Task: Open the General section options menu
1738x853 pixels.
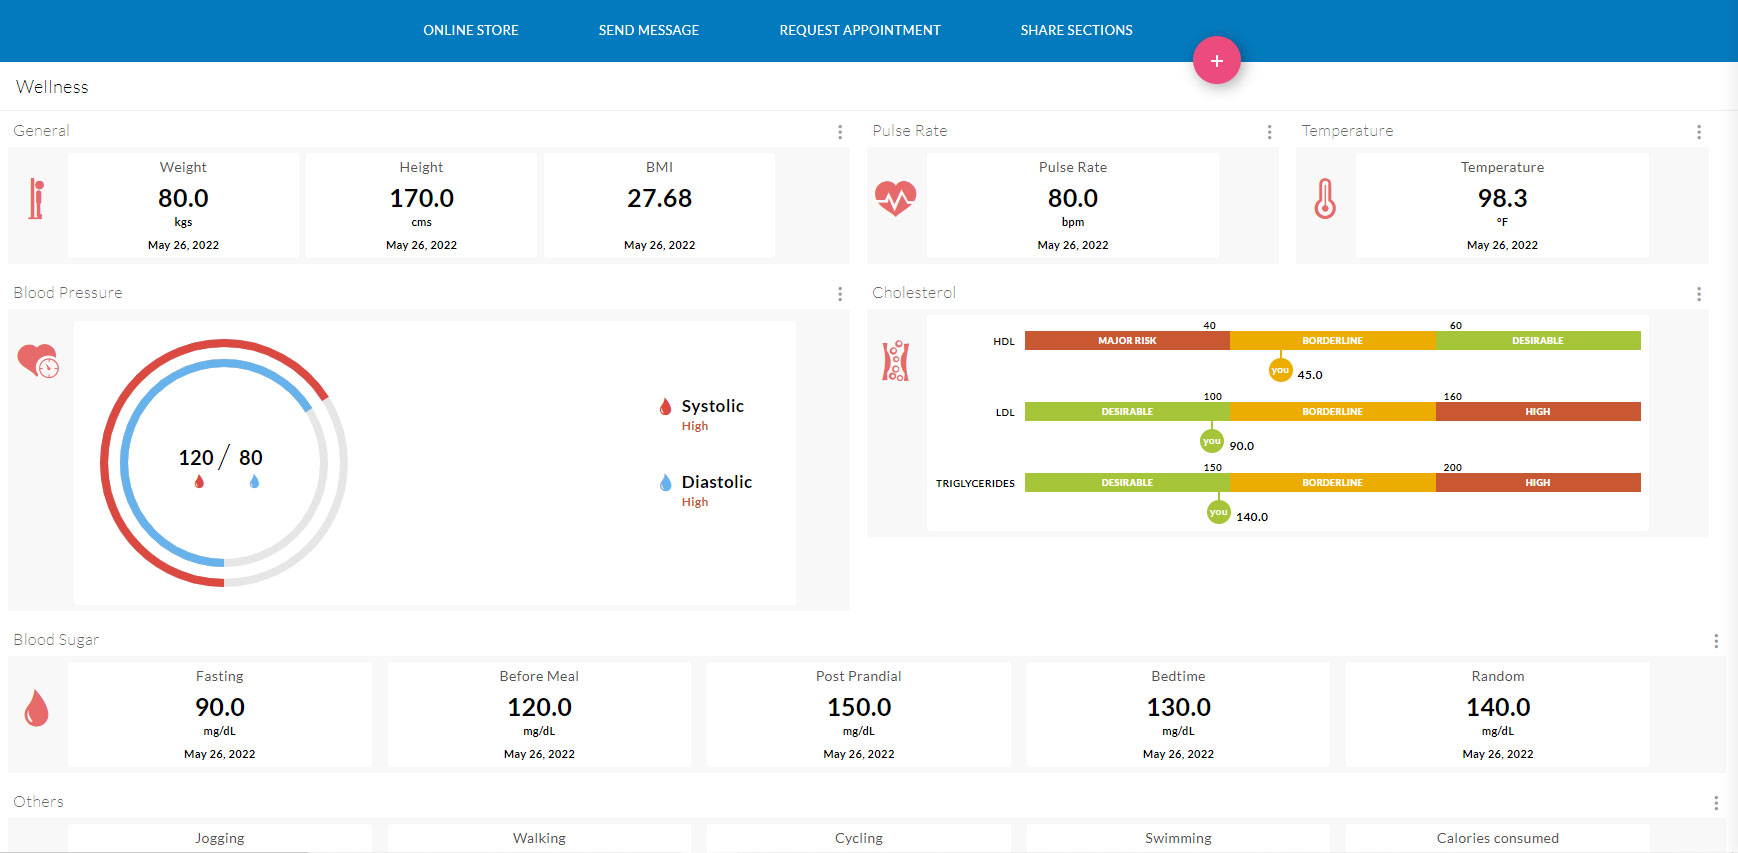Action: click(840, 132)
